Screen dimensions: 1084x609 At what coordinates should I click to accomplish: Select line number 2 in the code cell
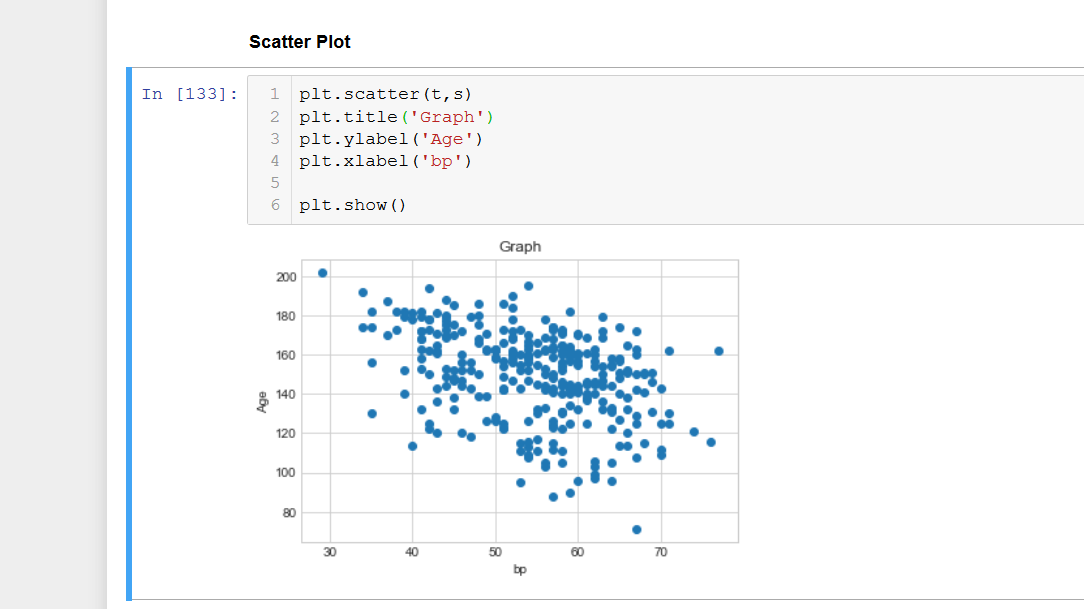pos(276,116)
